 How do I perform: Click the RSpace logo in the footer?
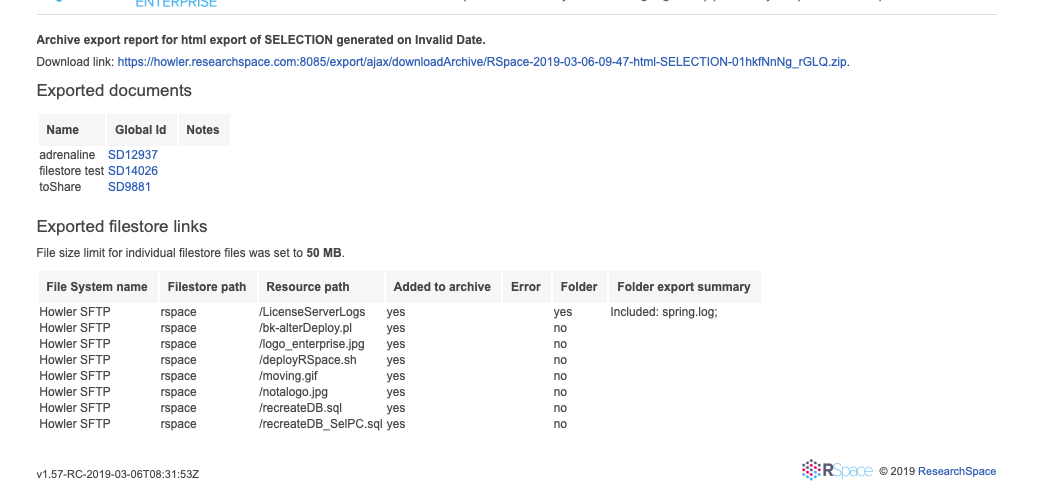tap(837, 471)
